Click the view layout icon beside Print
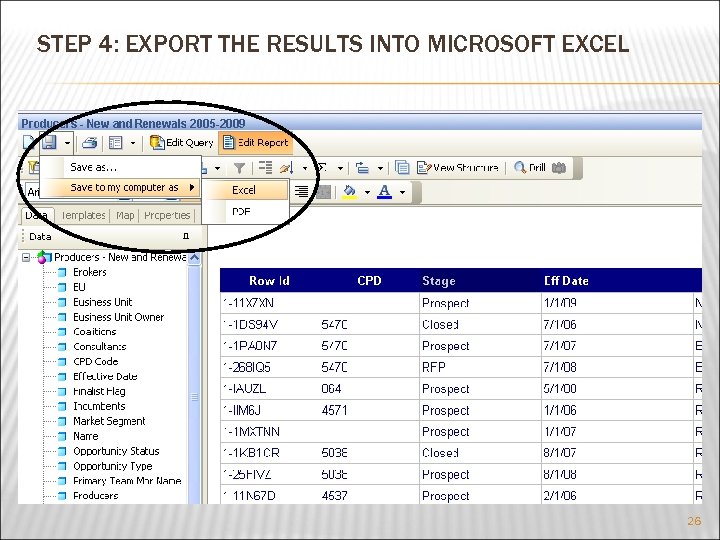This screenshot has height=540, width=720. pyautogui.click(x=115, y=143)
